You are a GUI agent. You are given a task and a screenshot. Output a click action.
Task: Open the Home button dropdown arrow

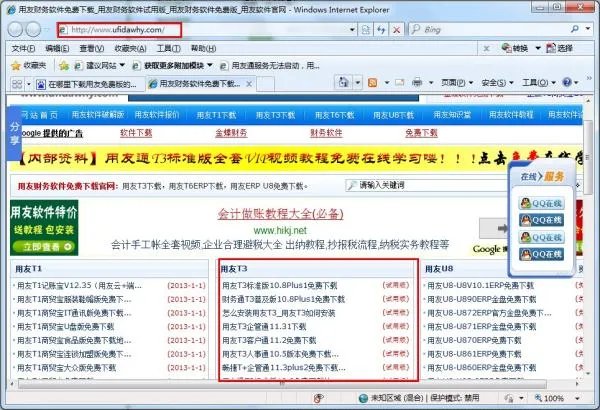[358, 82]
